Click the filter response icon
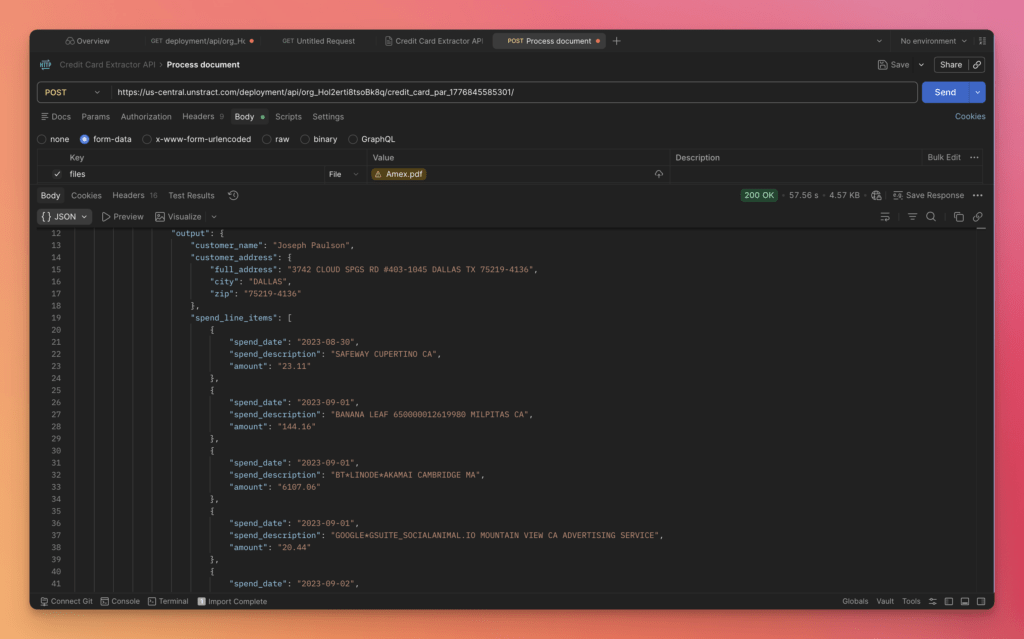The image size is (1024, 639). [912, 217]
